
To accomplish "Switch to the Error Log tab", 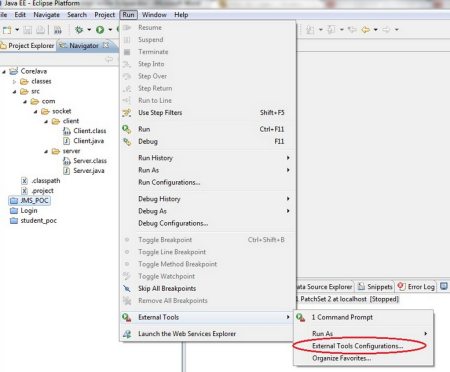I will 417,287.
